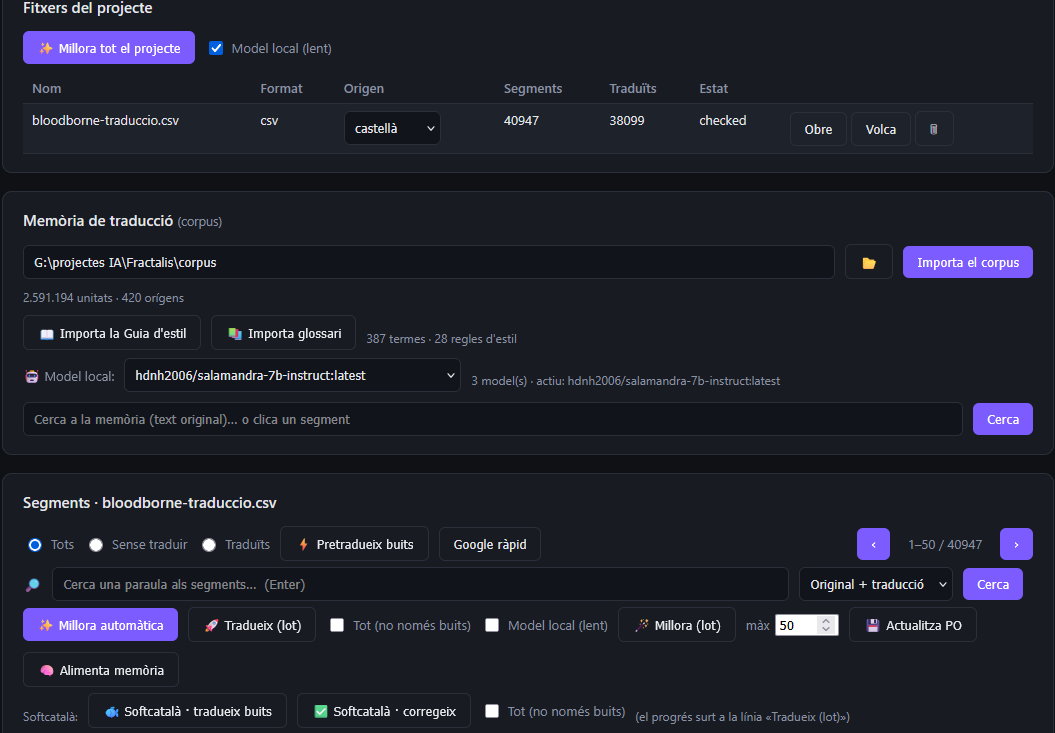Click the màx 50 number field
The height and width of the screenshot is (733, 1055).
tap(796, 625)
